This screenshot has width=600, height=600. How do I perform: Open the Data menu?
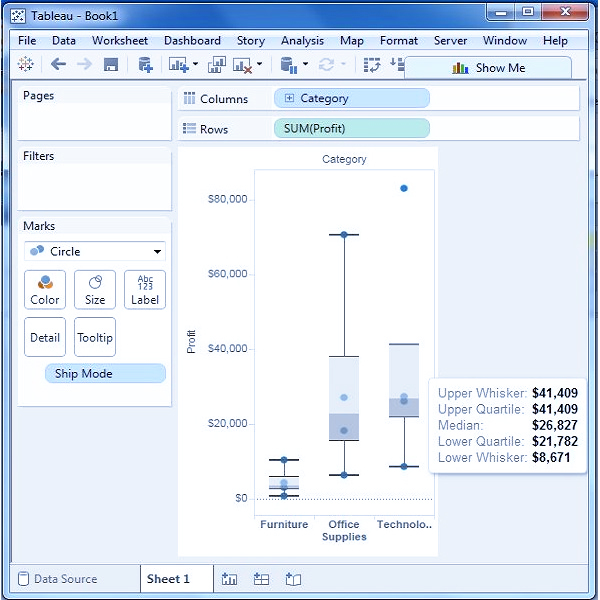tap(64, 41)
